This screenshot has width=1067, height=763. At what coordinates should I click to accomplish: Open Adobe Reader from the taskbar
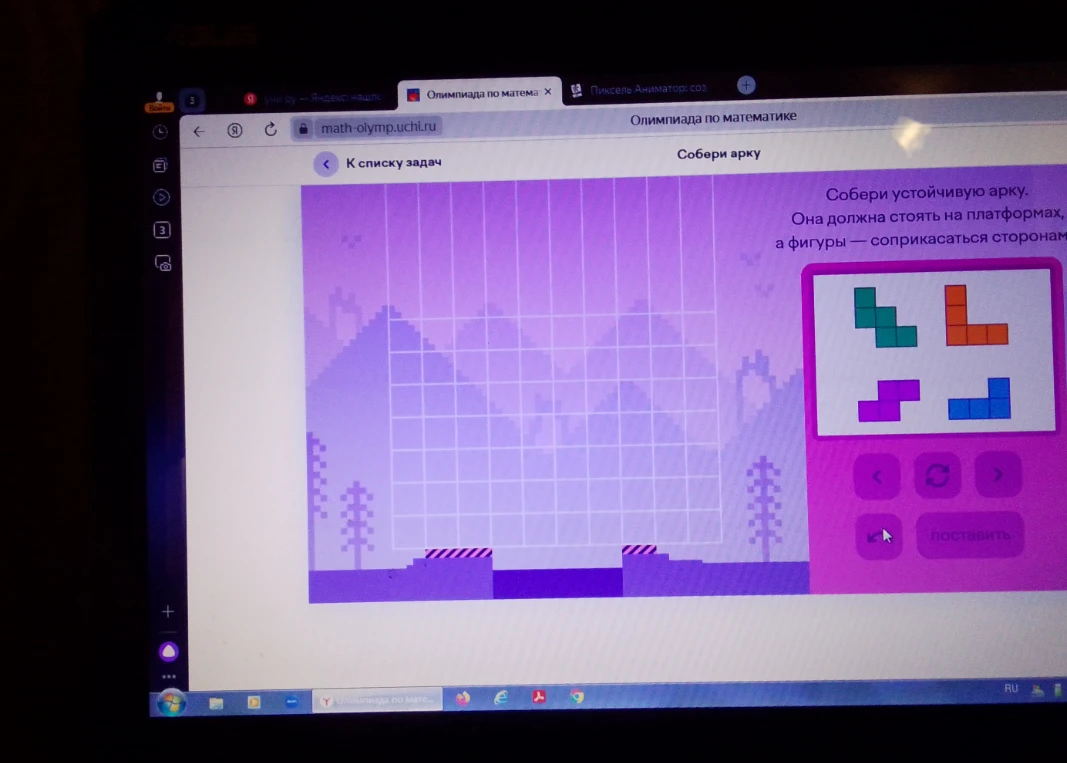click(539, 696)
